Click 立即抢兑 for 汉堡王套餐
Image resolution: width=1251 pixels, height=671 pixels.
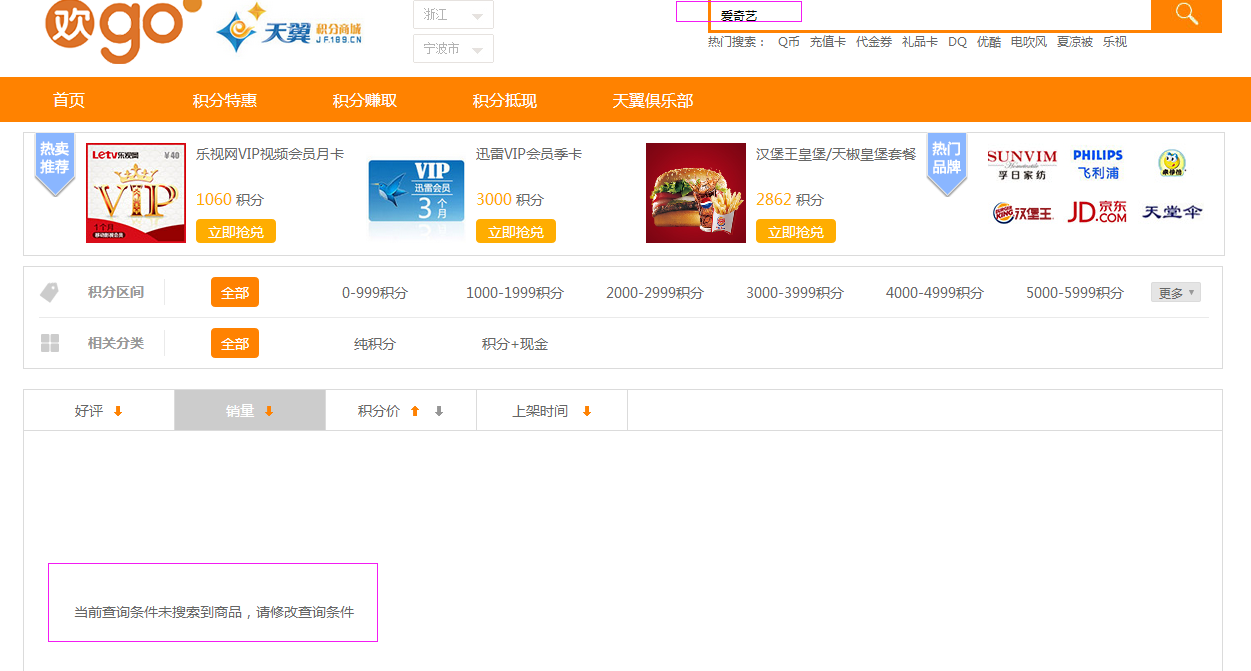point(796,231)
